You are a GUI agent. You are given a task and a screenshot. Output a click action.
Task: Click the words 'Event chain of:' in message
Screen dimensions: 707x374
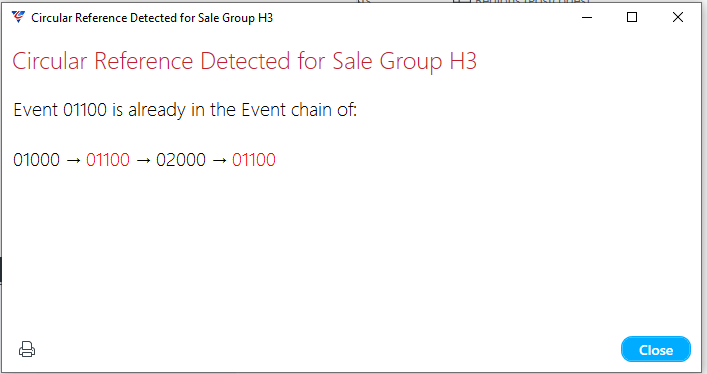point(299,110)
